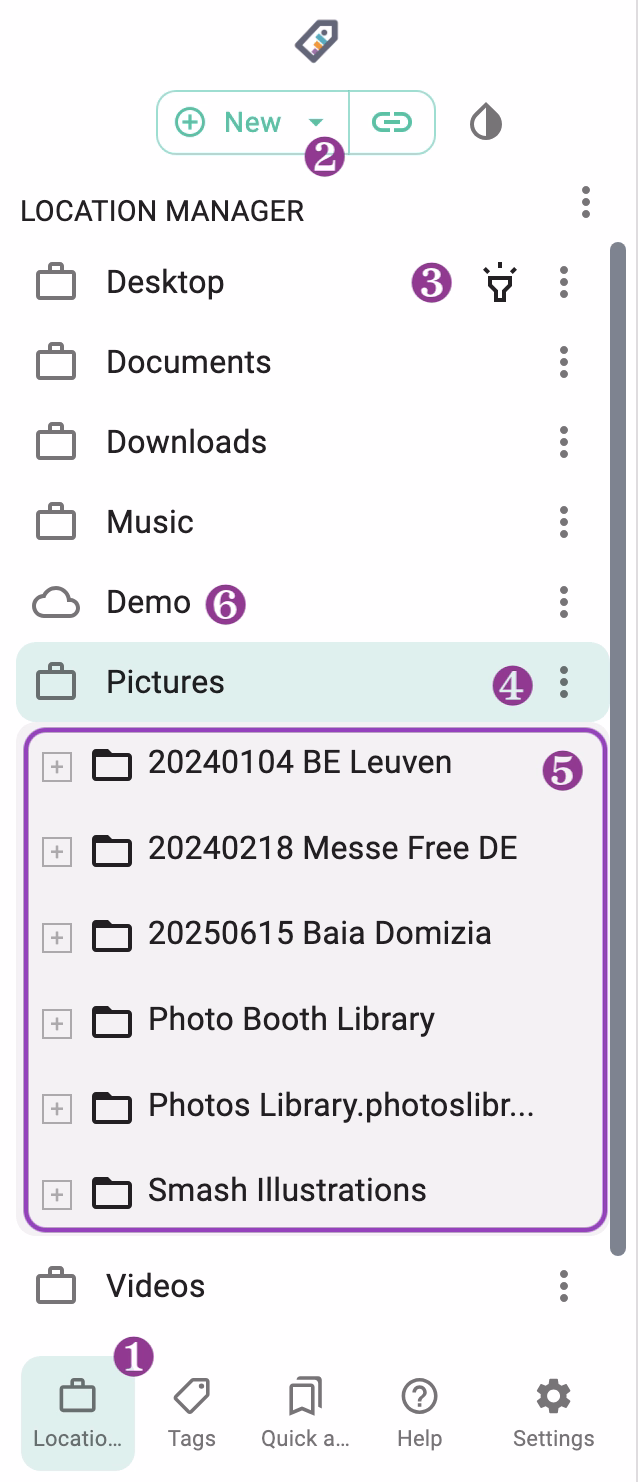Click the TagSpaces logo icon
Screen dimensions: 638x1482
pos(316,42)
